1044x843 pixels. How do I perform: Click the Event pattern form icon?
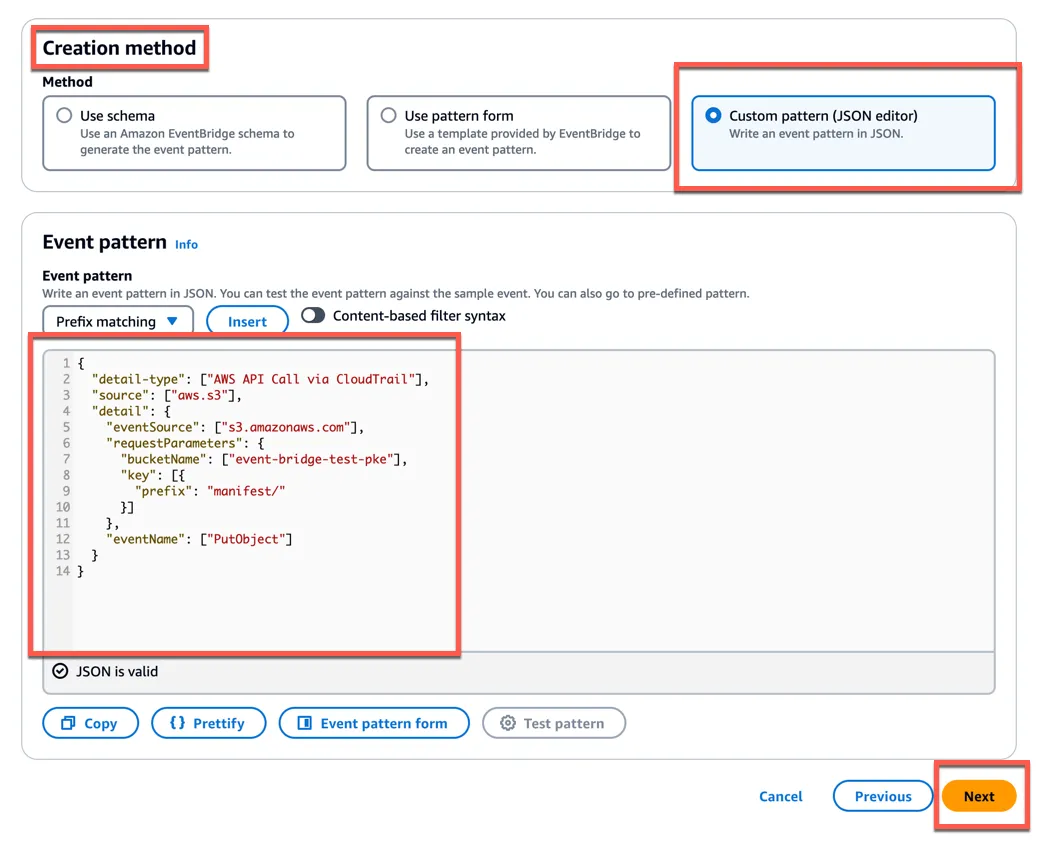point(305,723)
